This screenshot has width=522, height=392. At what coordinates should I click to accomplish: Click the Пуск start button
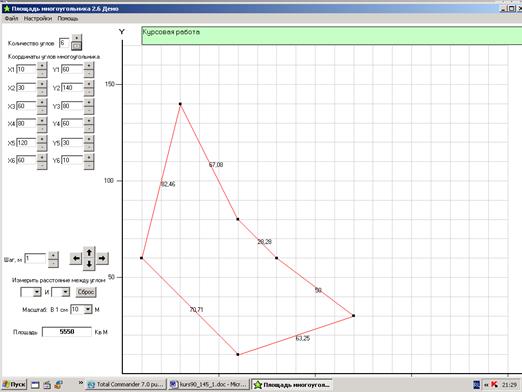(x=14, y=384)
